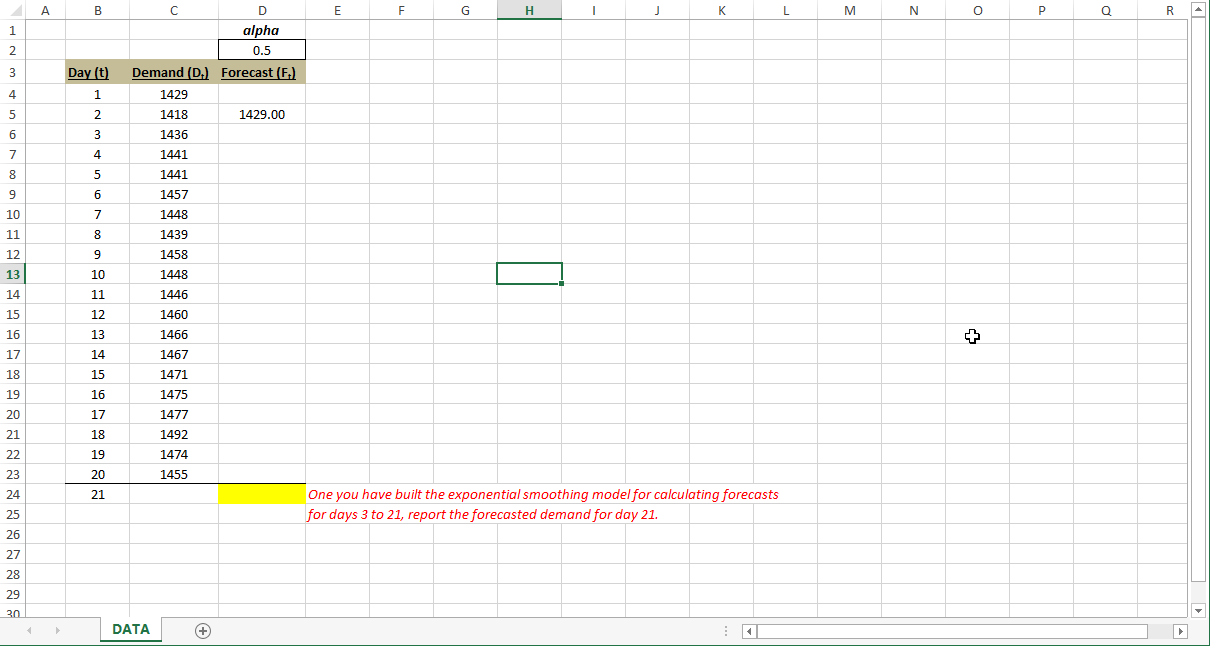Click the horizontal scrollbar left arrow
This screenshot has width=1210, height=646.
[x=748, y=631]
